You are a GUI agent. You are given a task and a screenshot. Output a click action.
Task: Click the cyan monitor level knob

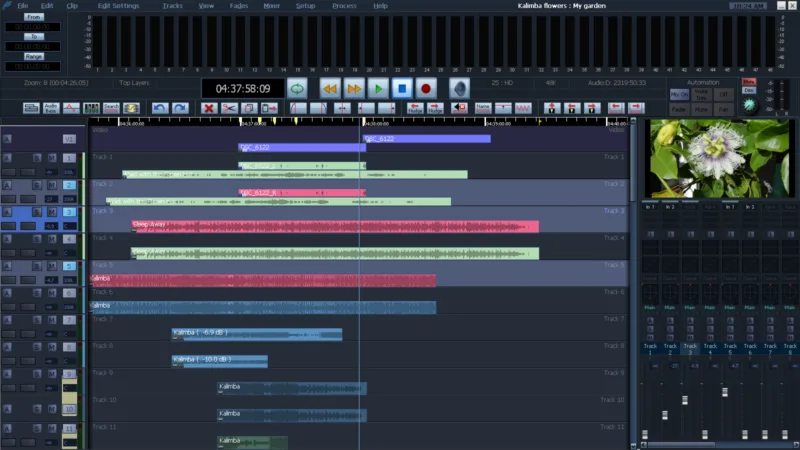[x=749, y=105]
